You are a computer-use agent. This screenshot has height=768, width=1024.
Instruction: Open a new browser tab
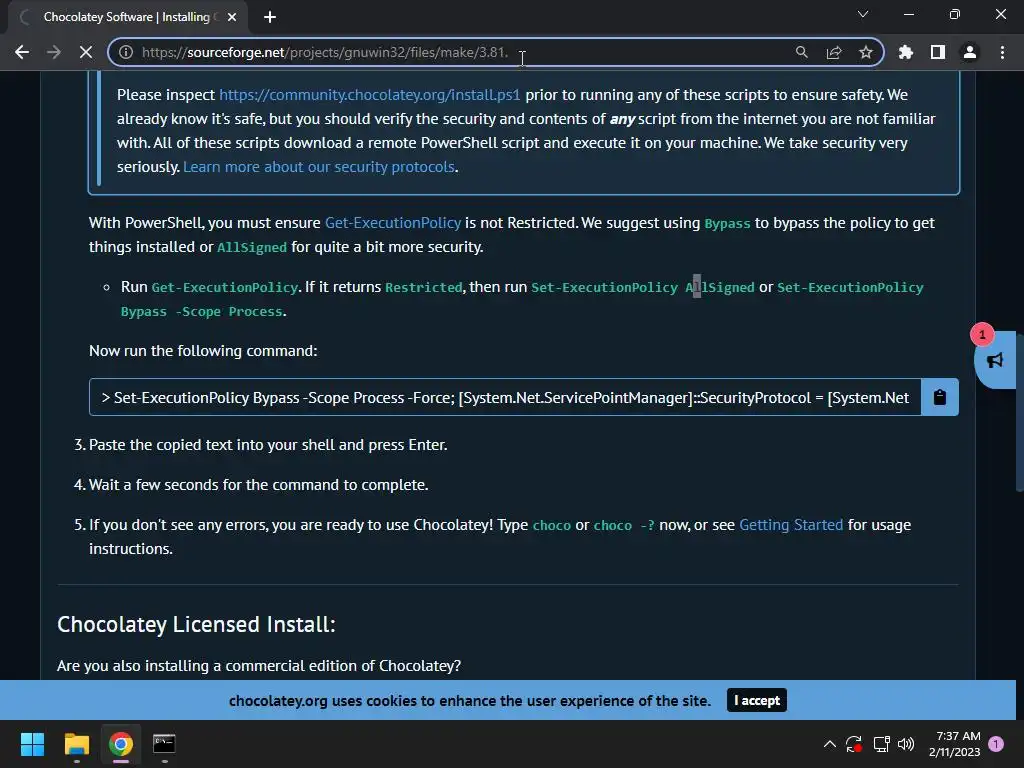(270, 17)
